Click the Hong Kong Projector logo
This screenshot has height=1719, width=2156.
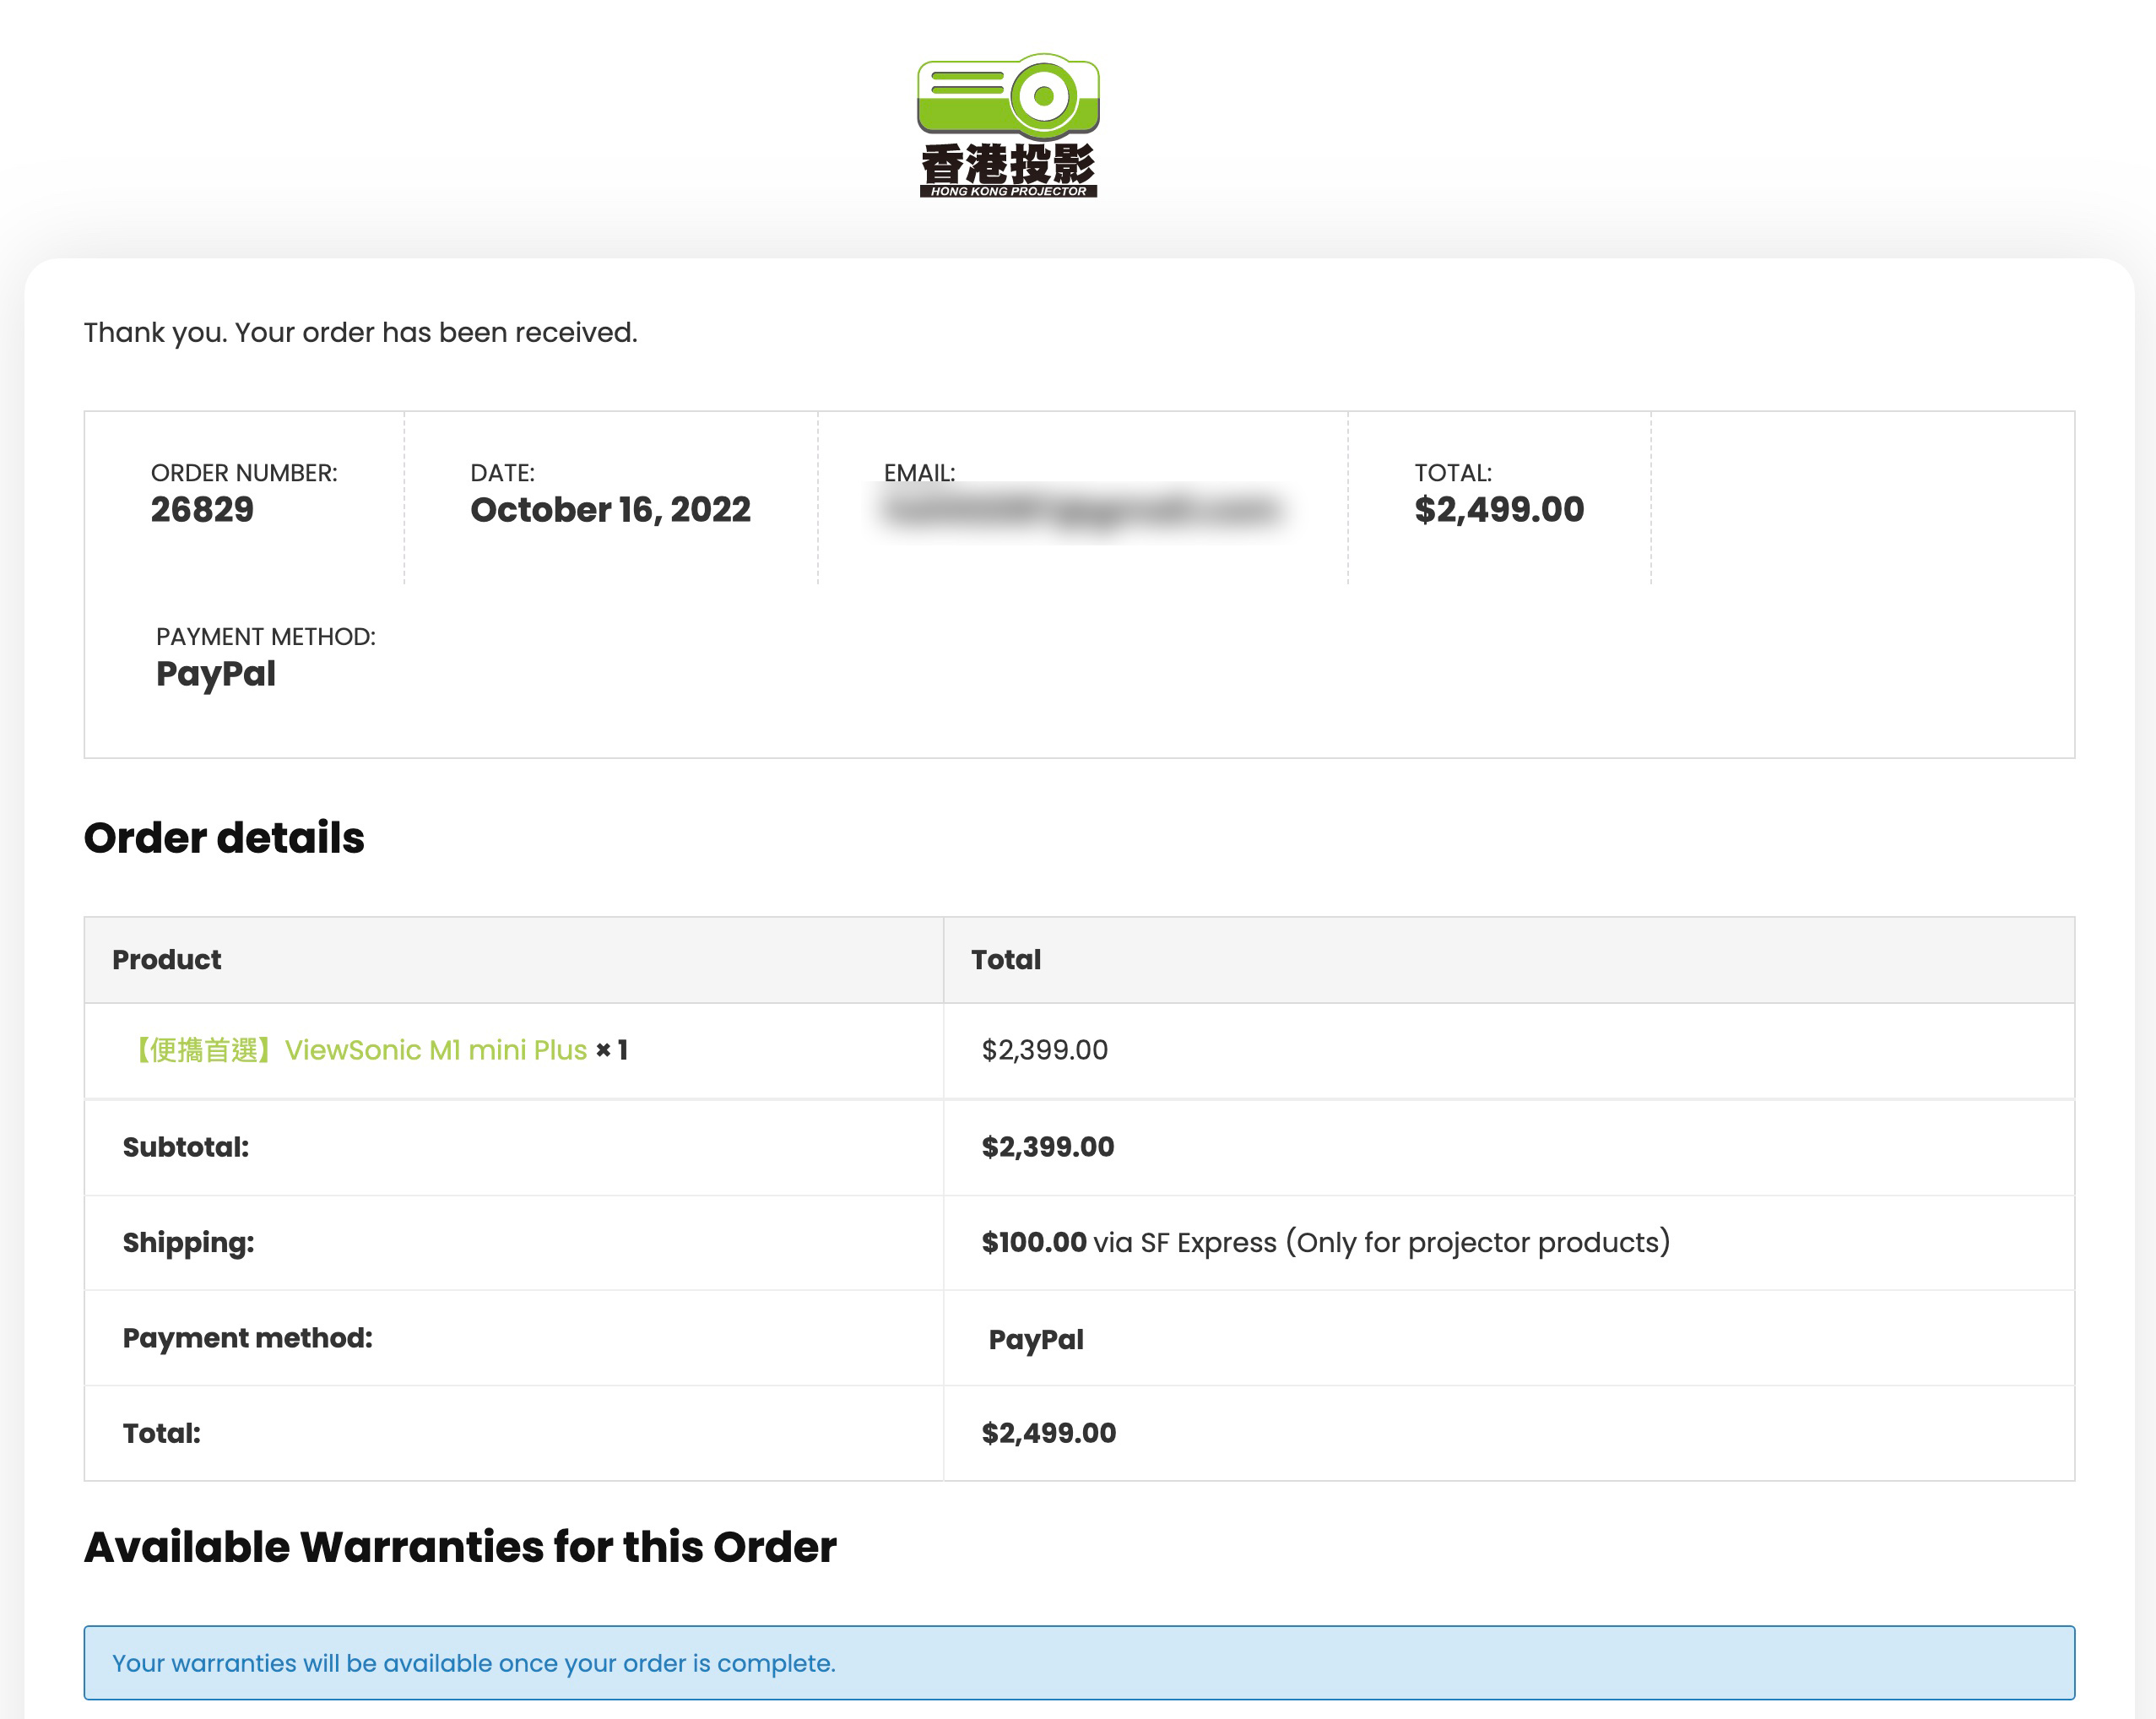pos(1008,125)
